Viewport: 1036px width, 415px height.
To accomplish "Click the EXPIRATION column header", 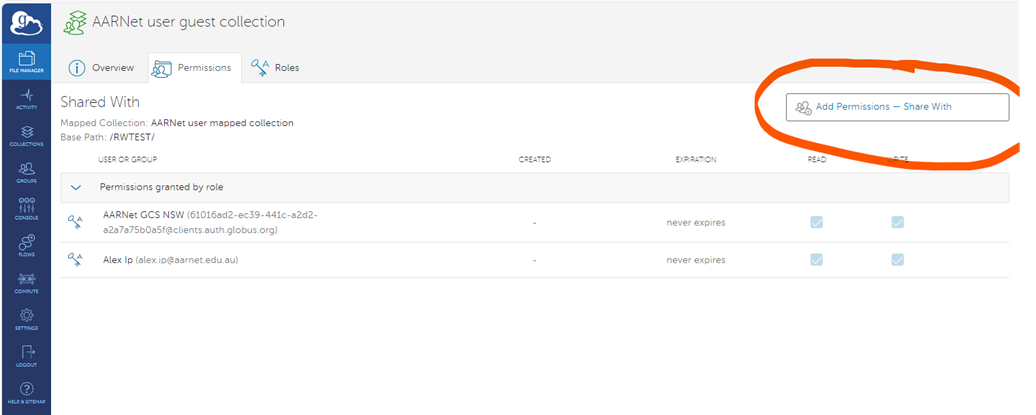I will (696, 160).
